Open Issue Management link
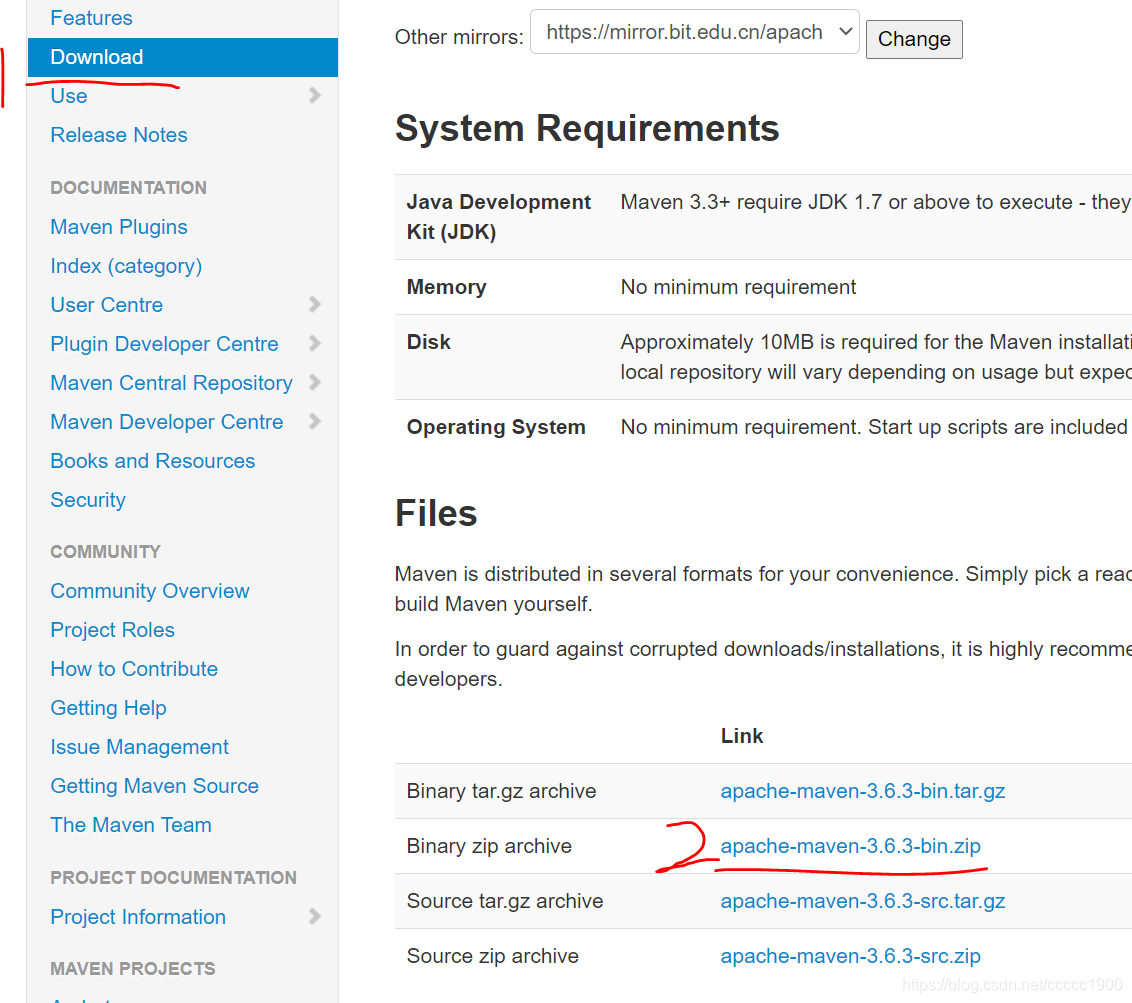Viewport: 1132px width, 1003px height. coord(139,747)
